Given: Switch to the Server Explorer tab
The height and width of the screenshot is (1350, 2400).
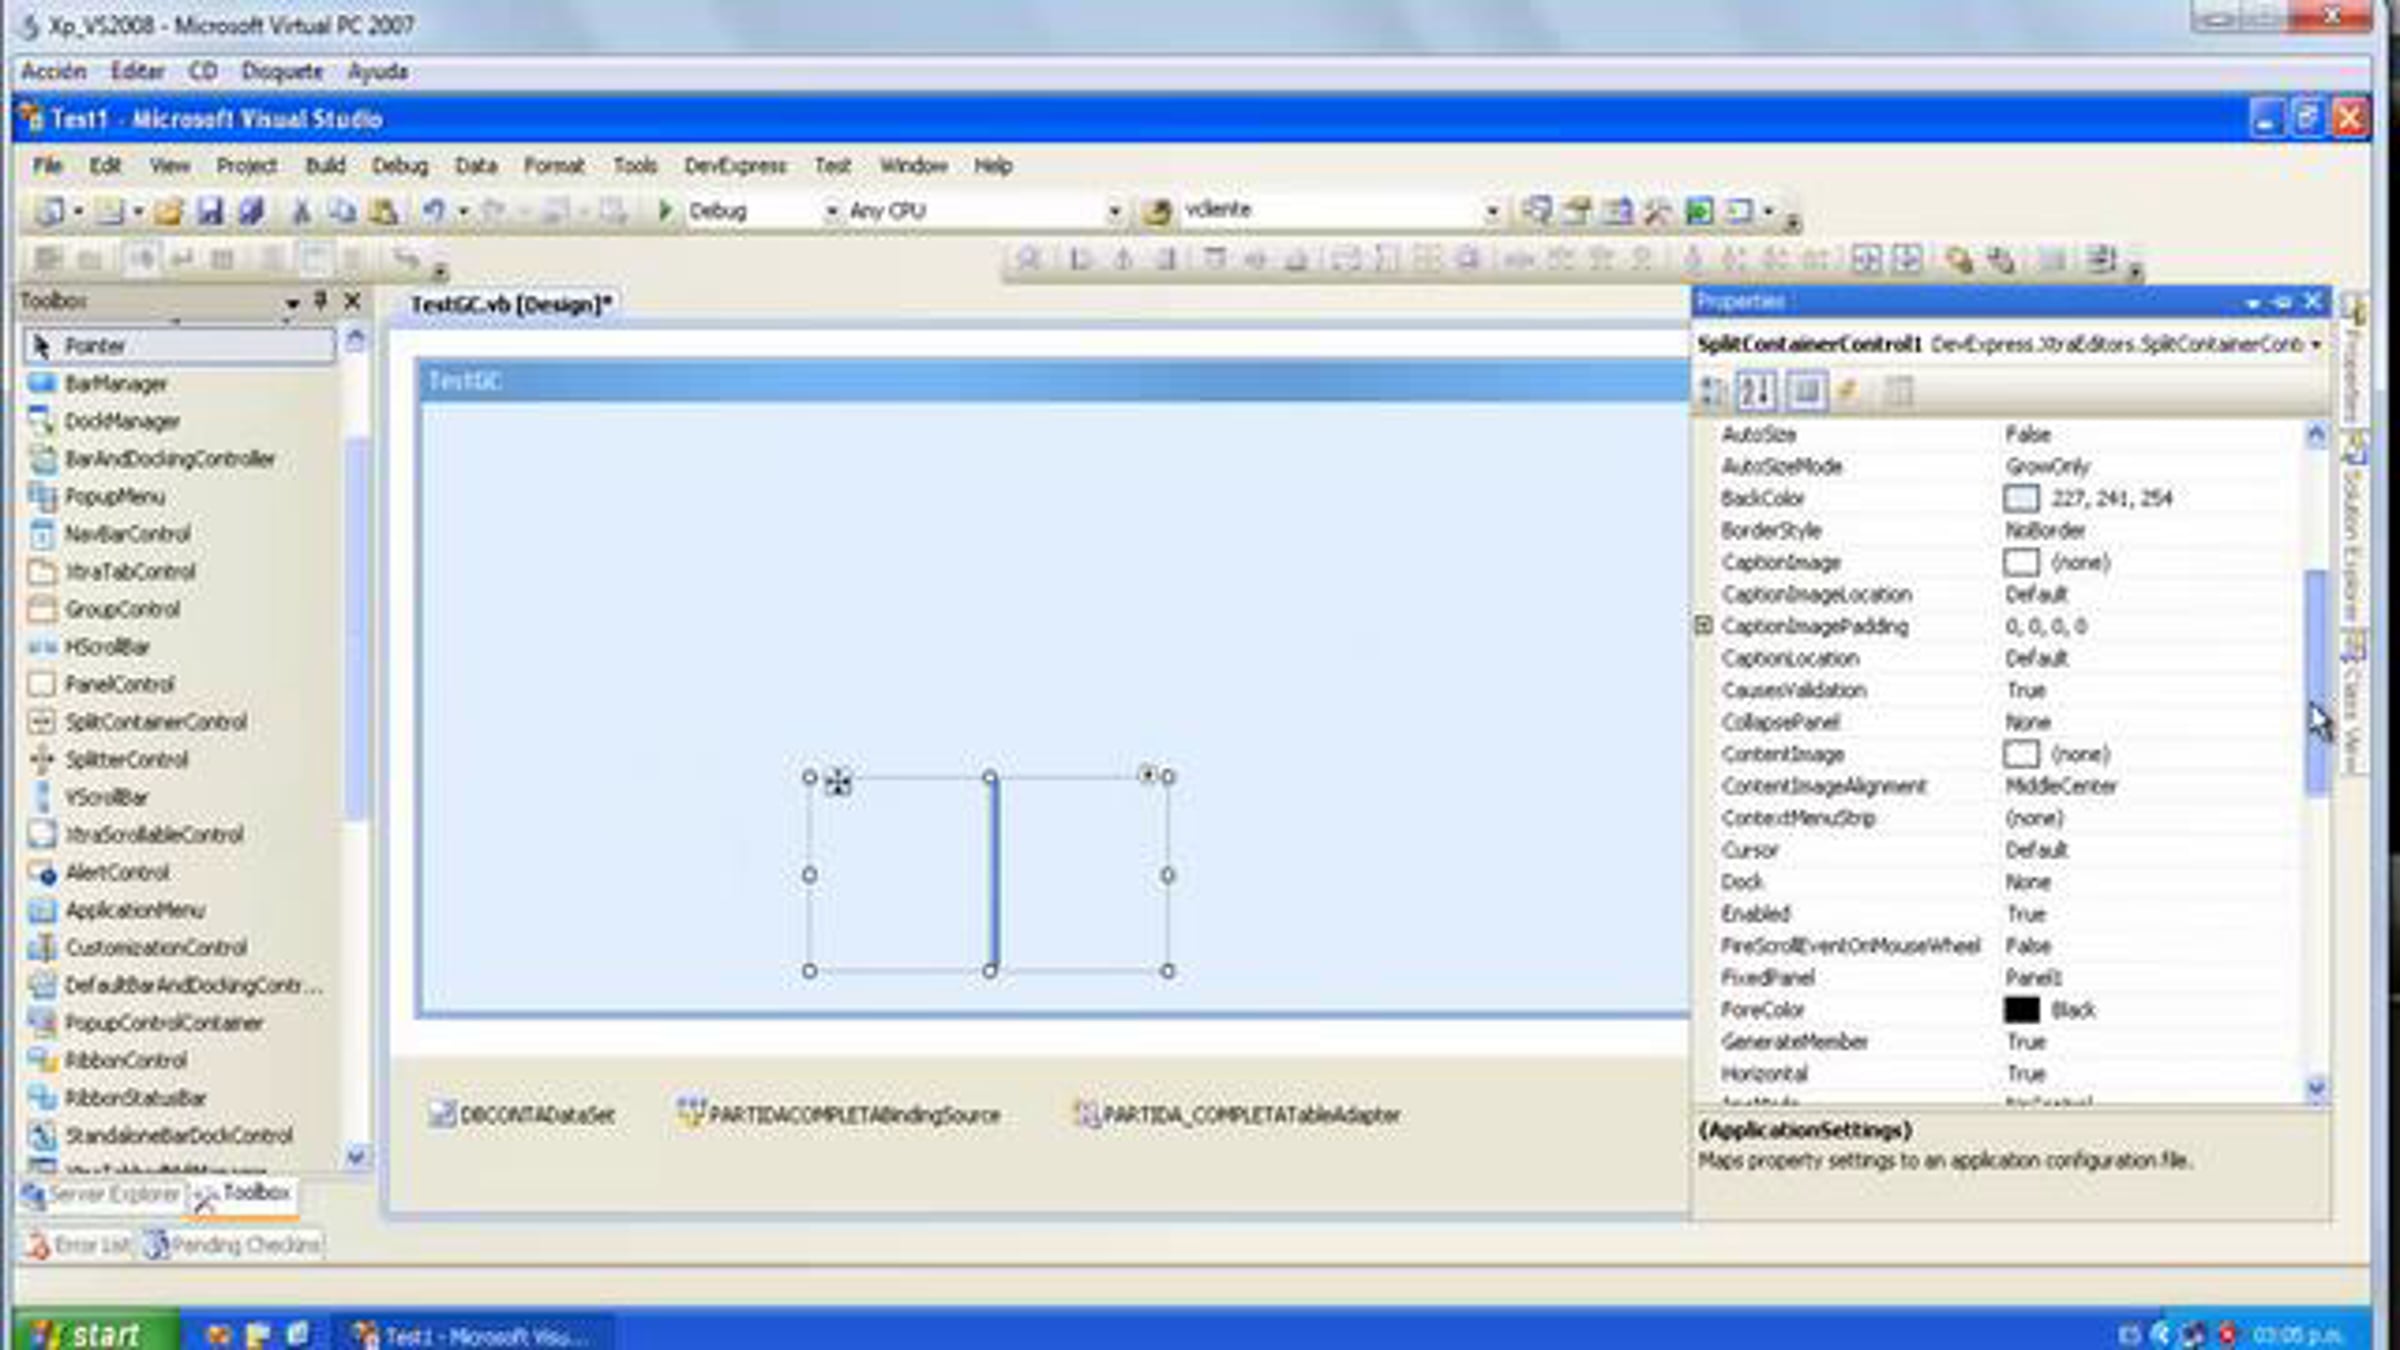Looking at the screenshot, I should coord(102,1194).
